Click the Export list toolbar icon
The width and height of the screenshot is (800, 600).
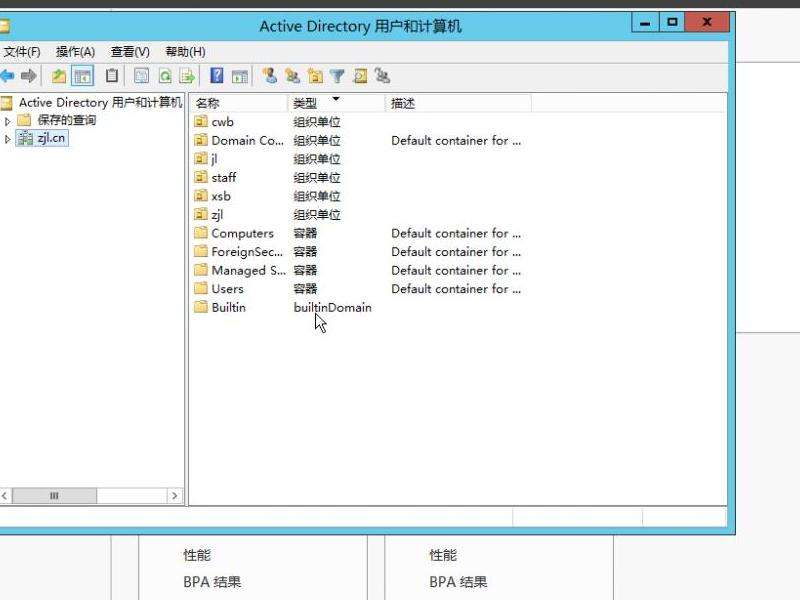coord(187,77)
